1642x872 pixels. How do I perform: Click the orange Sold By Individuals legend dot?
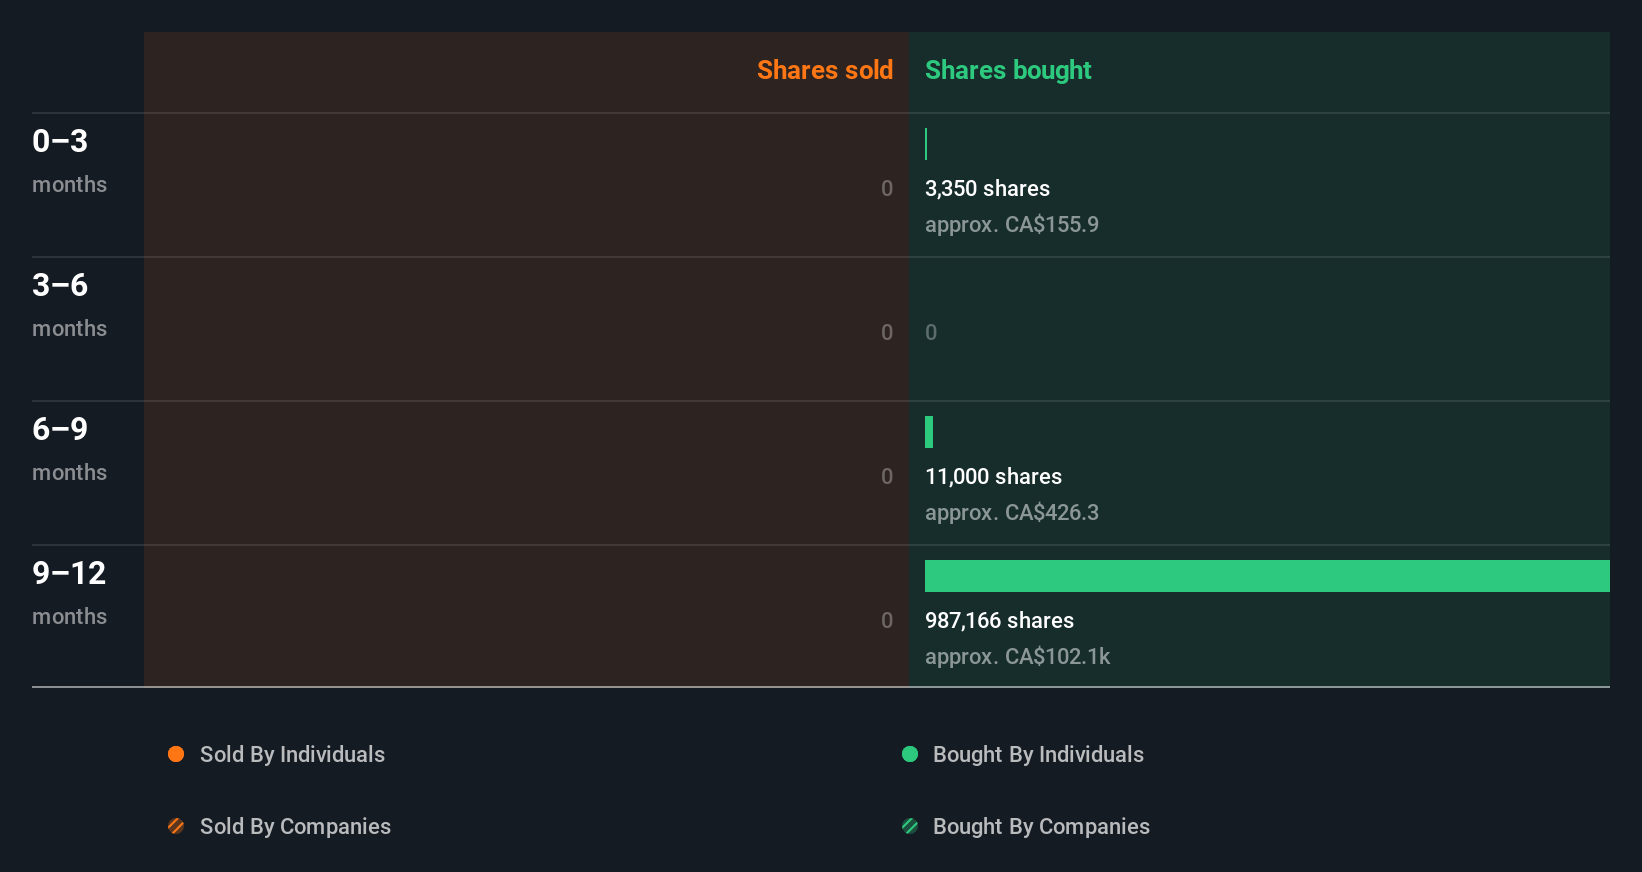click(x=176, y=754)
